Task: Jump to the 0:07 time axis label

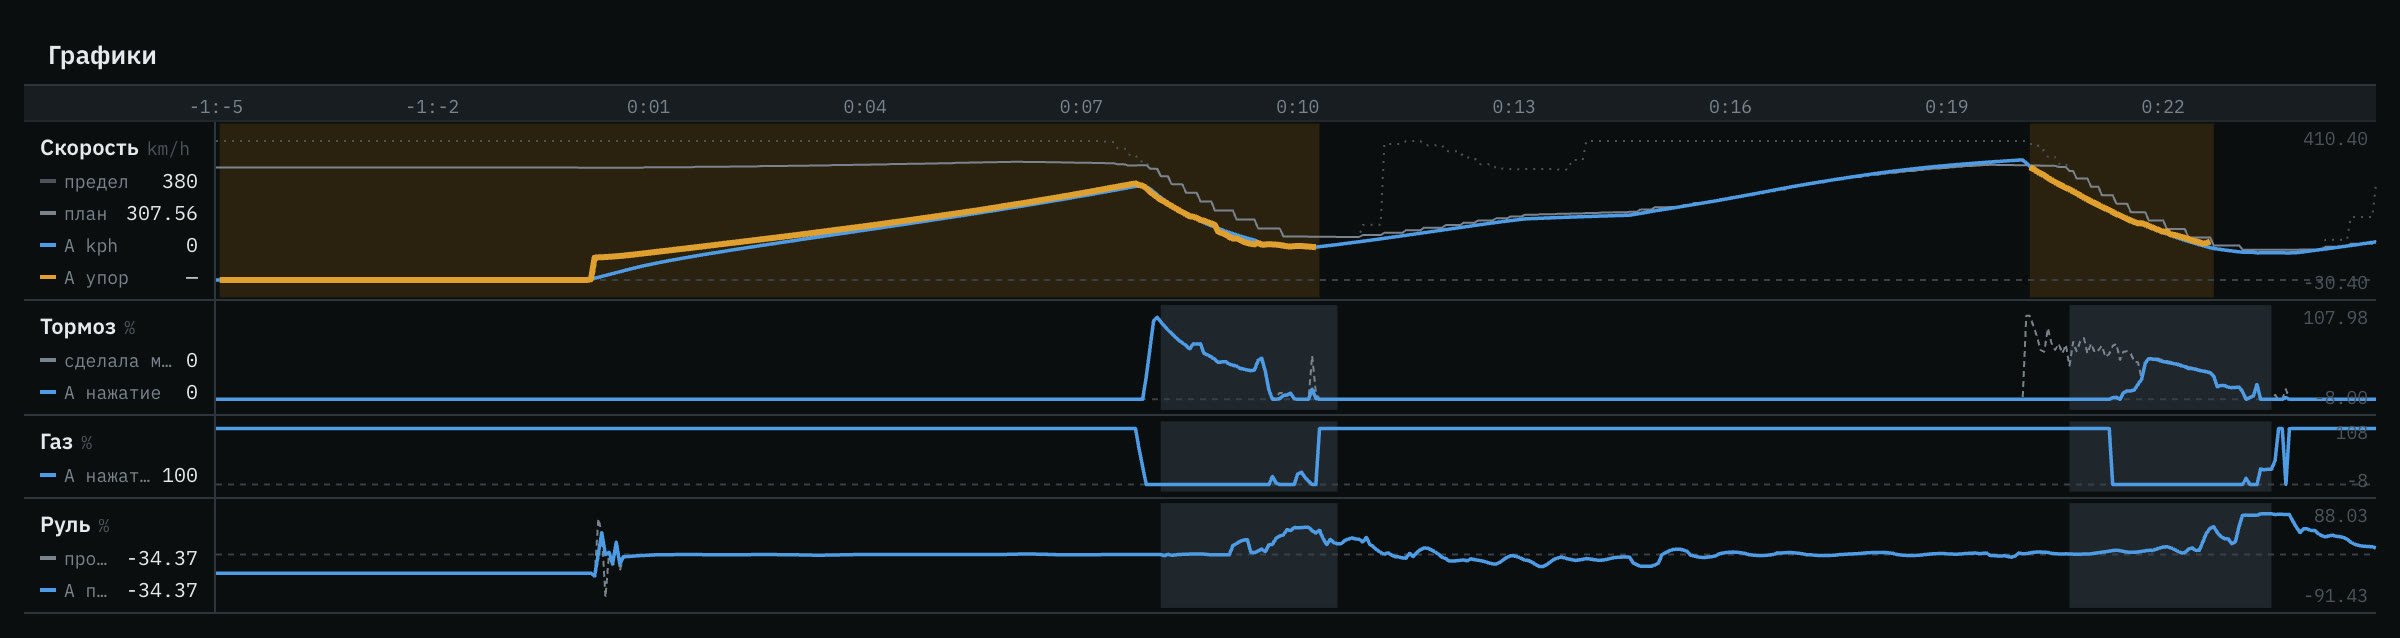Action: click(1081, 107)
